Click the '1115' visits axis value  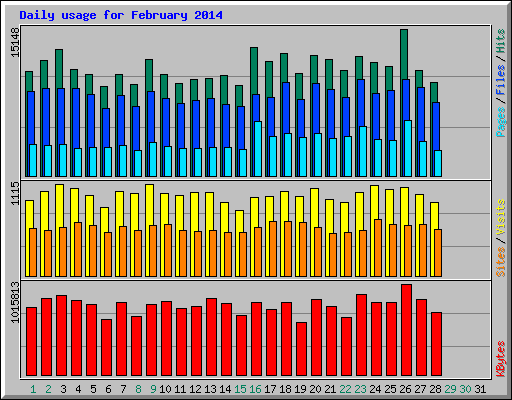[15, 194]
